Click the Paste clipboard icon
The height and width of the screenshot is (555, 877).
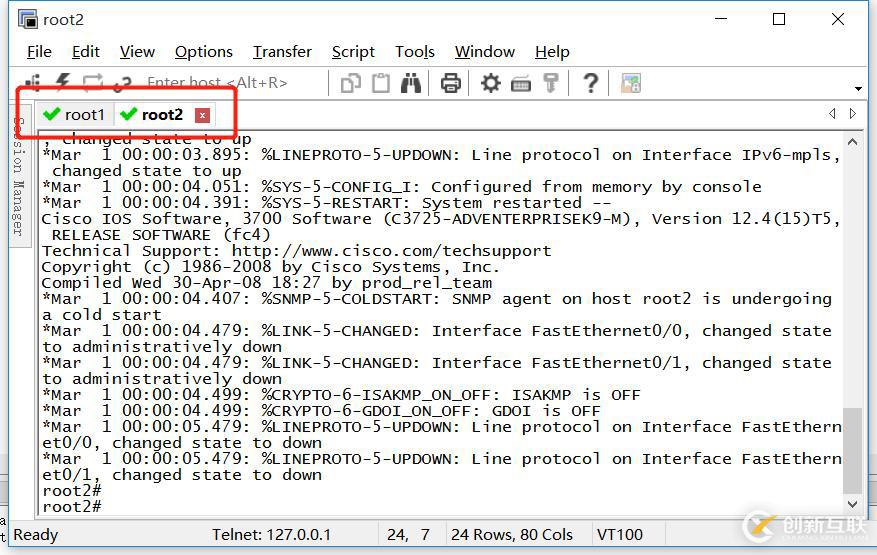[x=381, y=83]
